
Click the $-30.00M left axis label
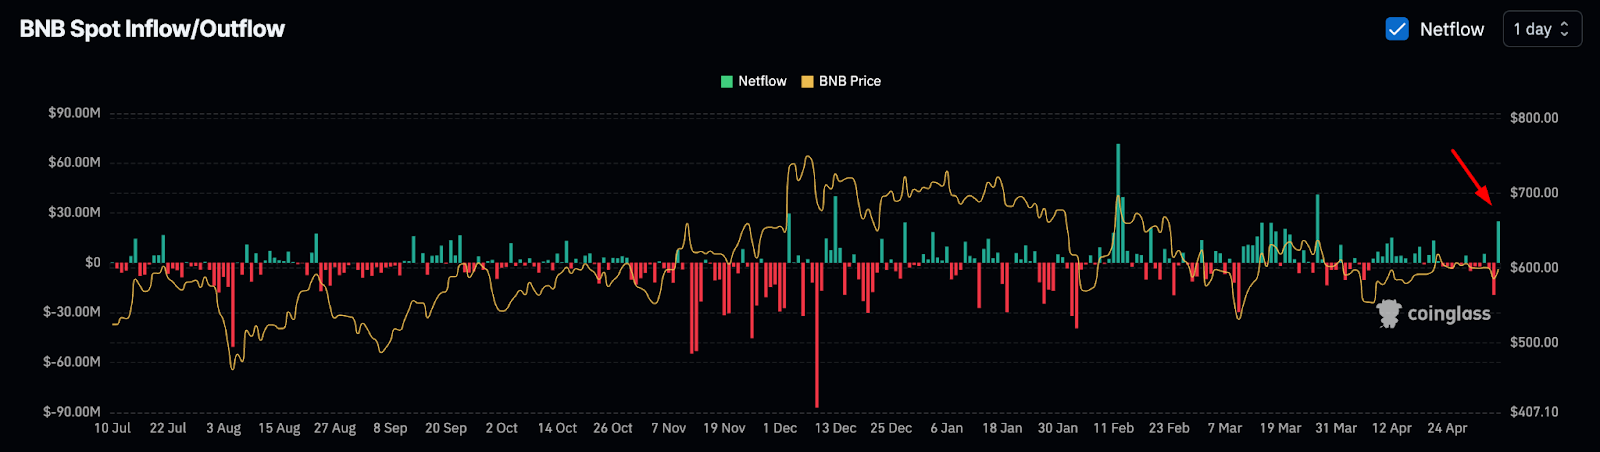pos(72,312)
